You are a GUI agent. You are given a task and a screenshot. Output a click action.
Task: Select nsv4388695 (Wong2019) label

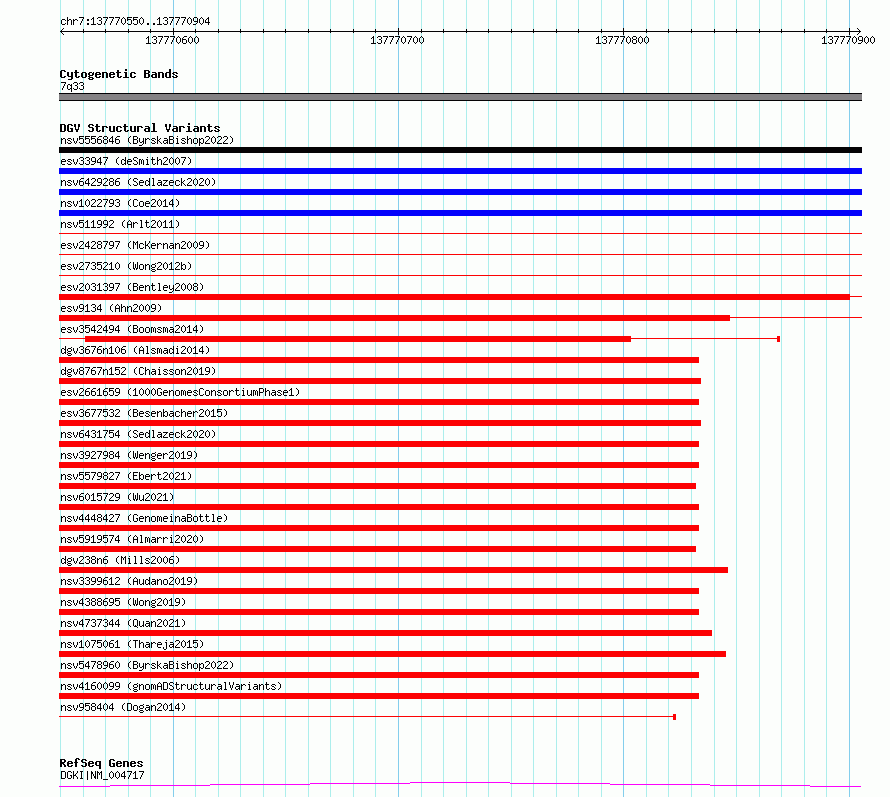tap(123, 602)
